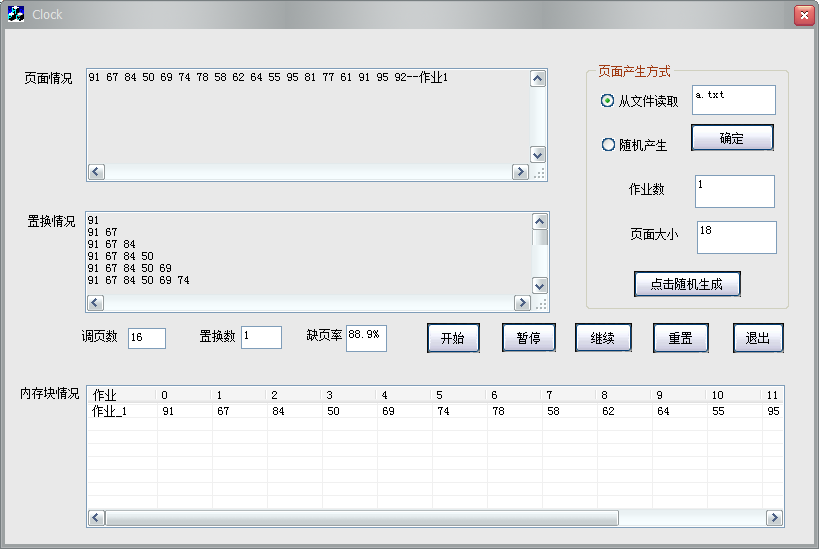Click the 开始 button
This screenshot has width=819, height=549.
pos(453,338)
